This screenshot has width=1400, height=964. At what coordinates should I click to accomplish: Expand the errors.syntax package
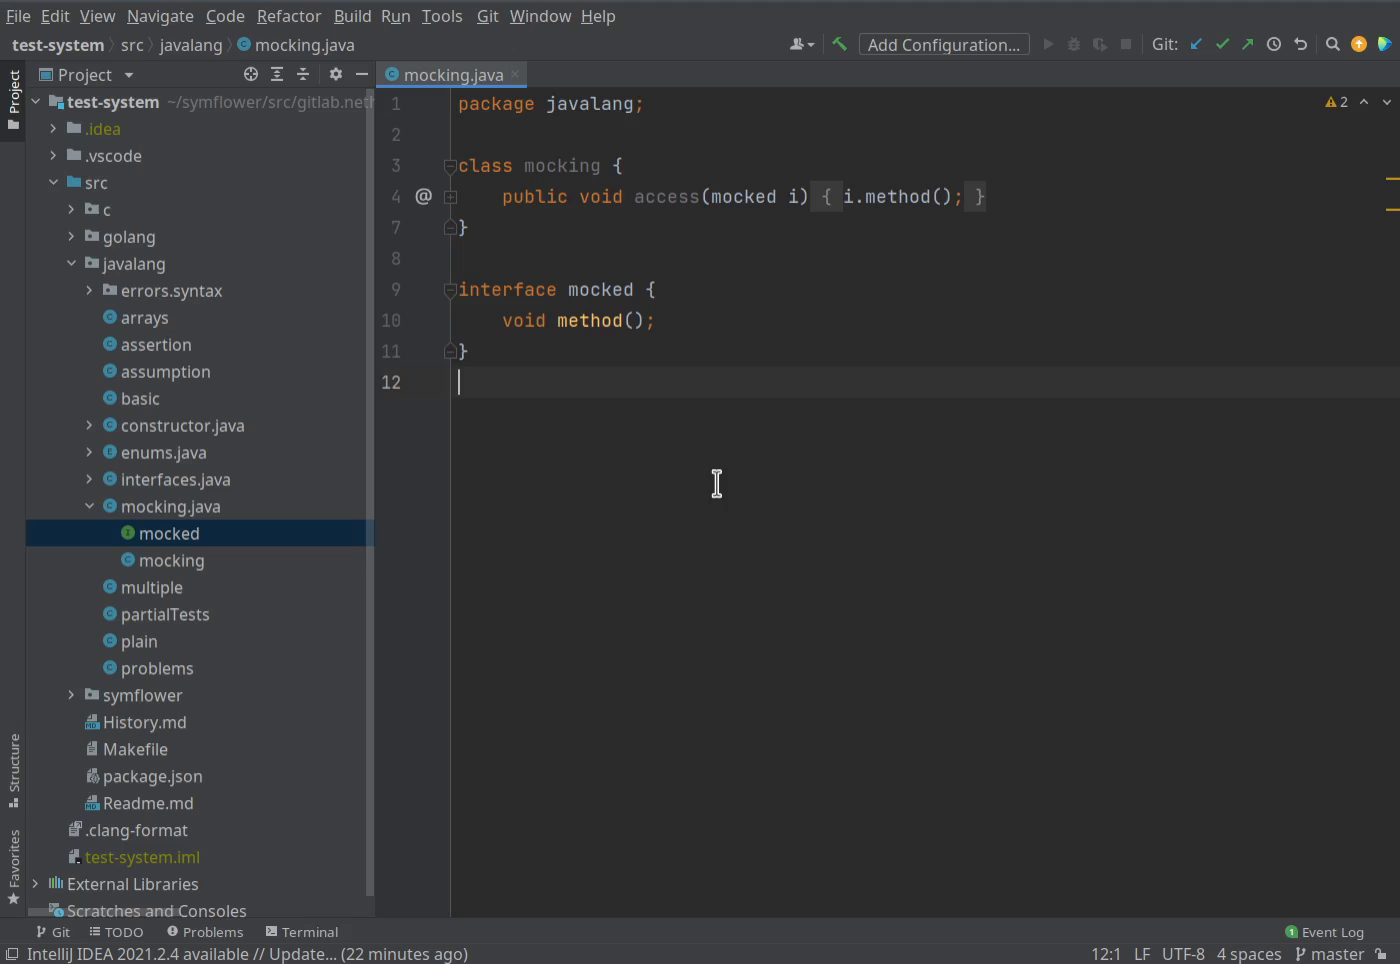coord(89,291)
